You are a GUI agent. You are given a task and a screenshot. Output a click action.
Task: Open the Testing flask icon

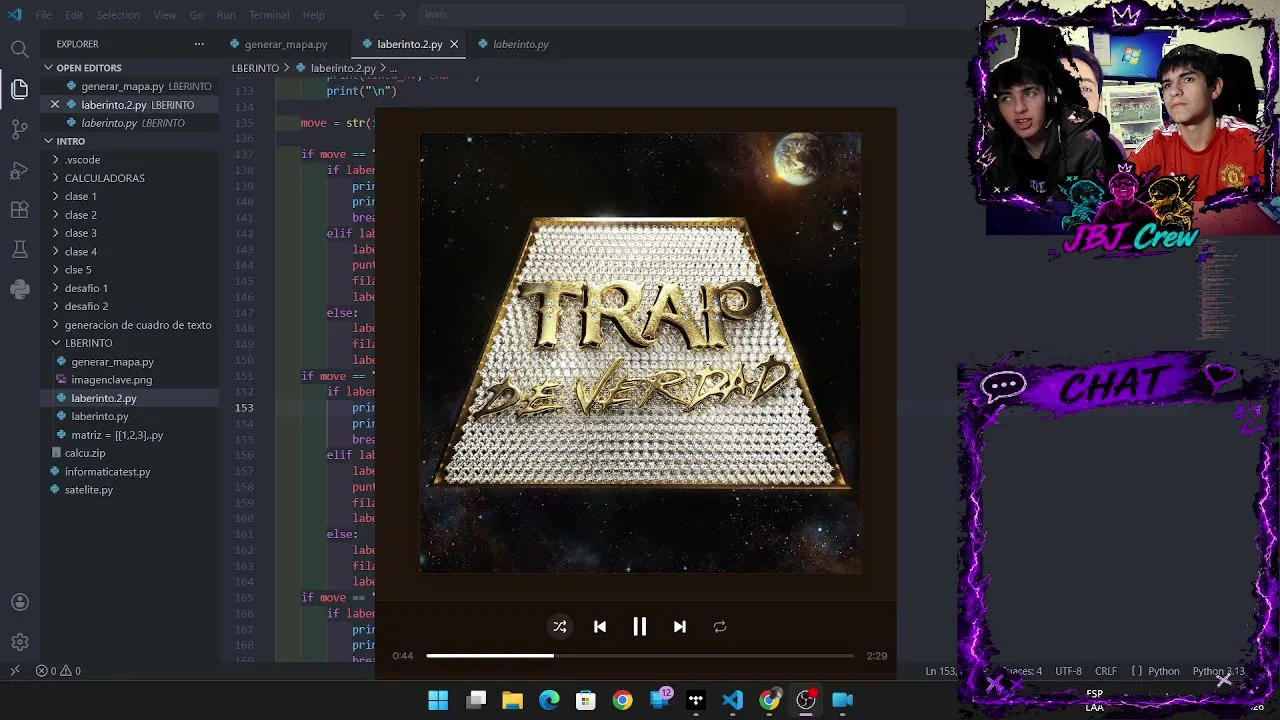[19, 249]
